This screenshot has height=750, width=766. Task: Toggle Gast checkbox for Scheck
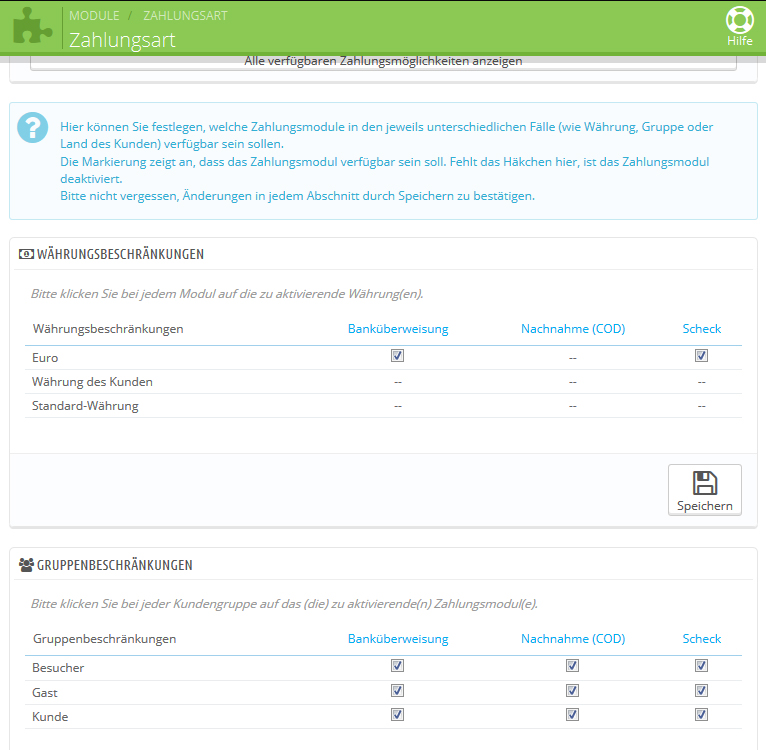702,690
